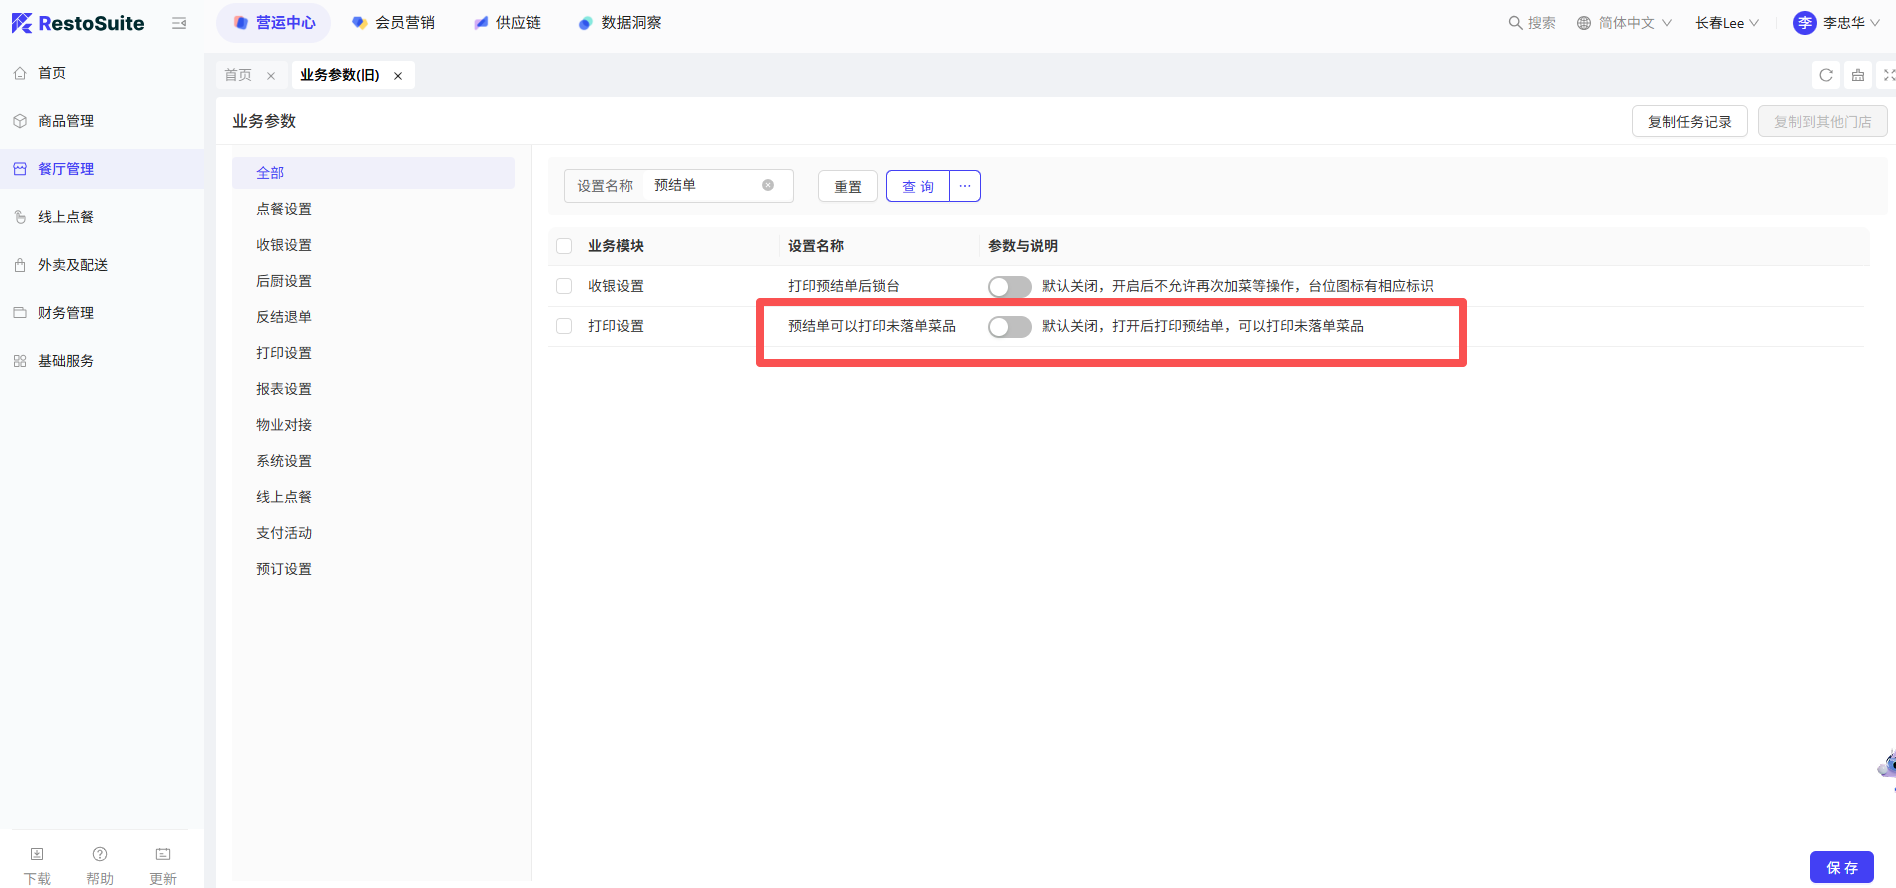Open the Help icon at bottom
The image size is (1896, 888).
point(100,855)
